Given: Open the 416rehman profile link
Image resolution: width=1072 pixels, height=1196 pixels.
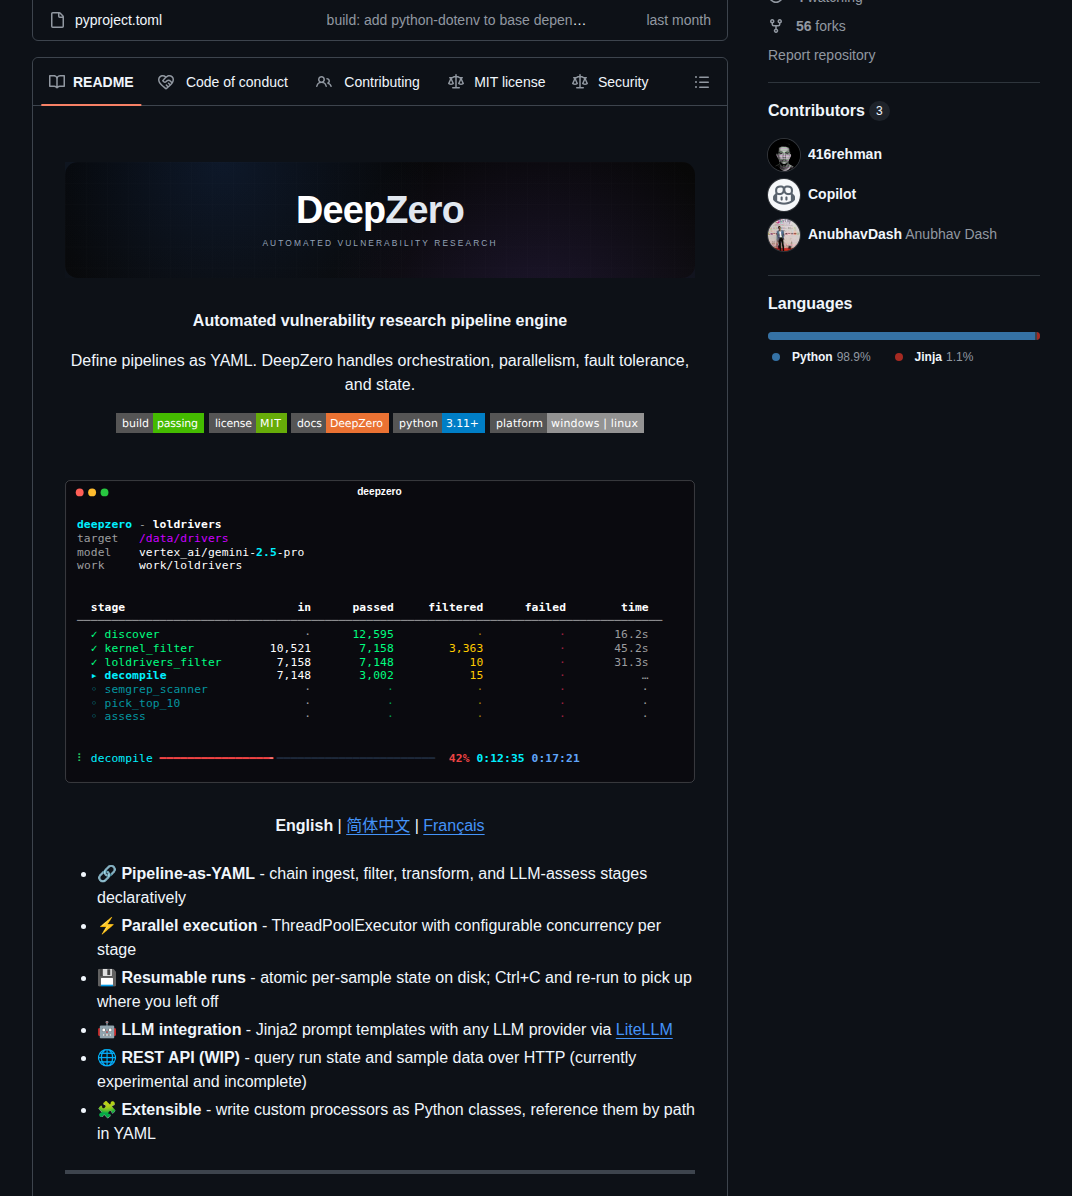Looking at the screenshot, I should 845,154.
